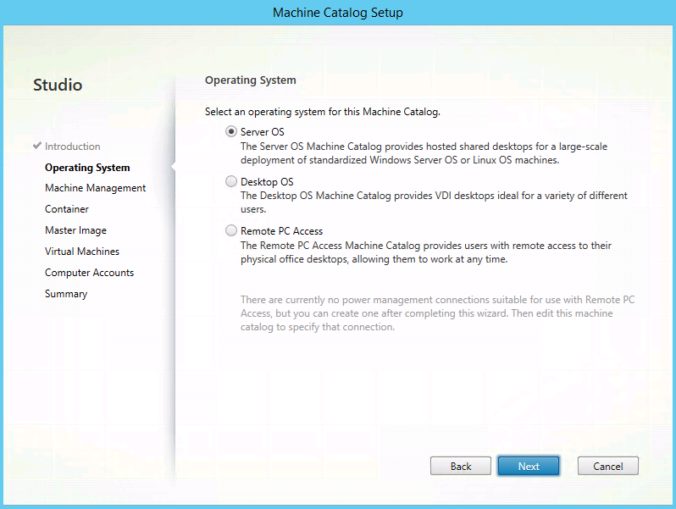The image size is (676, 509).
Task: Open the Introduction step in sidebar
Action: coord(72,146)
